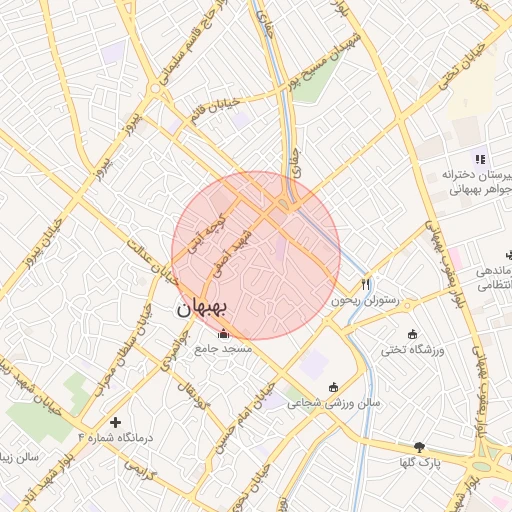Click the school icon above دبیرستان دخترانه
512x512 pixels.
[x=480, y=159]
